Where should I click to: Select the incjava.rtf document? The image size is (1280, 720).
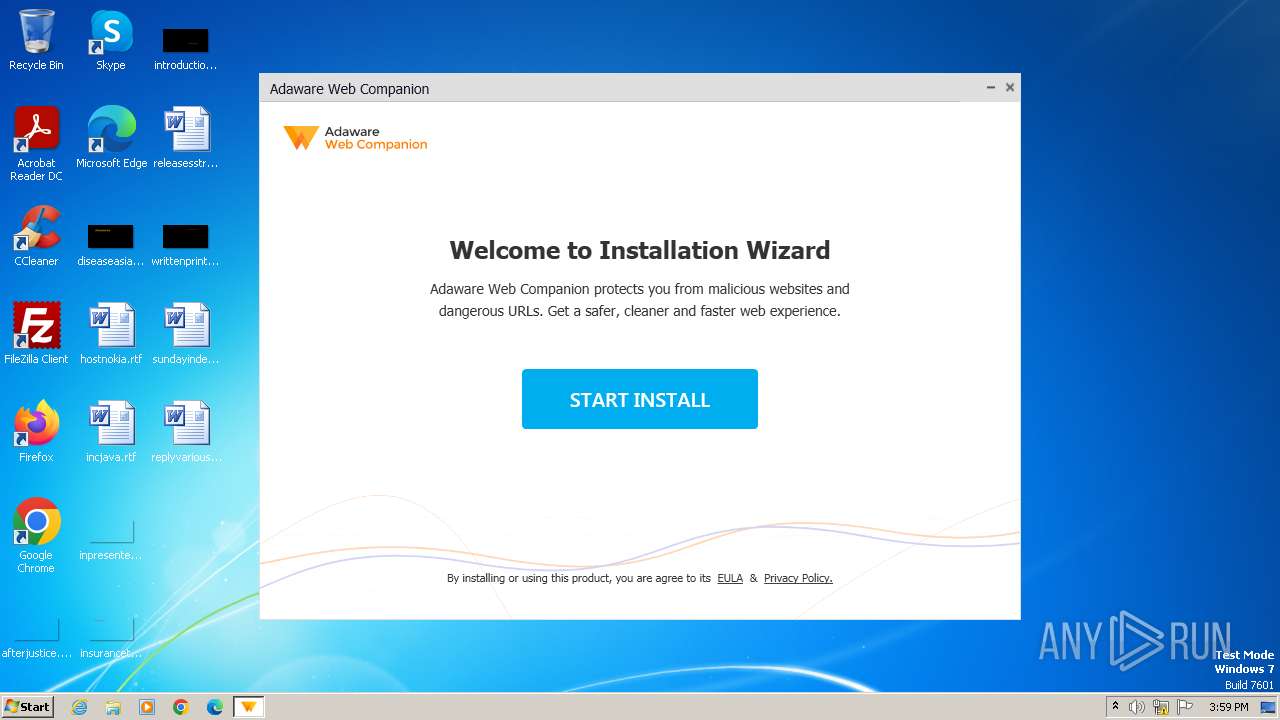(111, 432)
